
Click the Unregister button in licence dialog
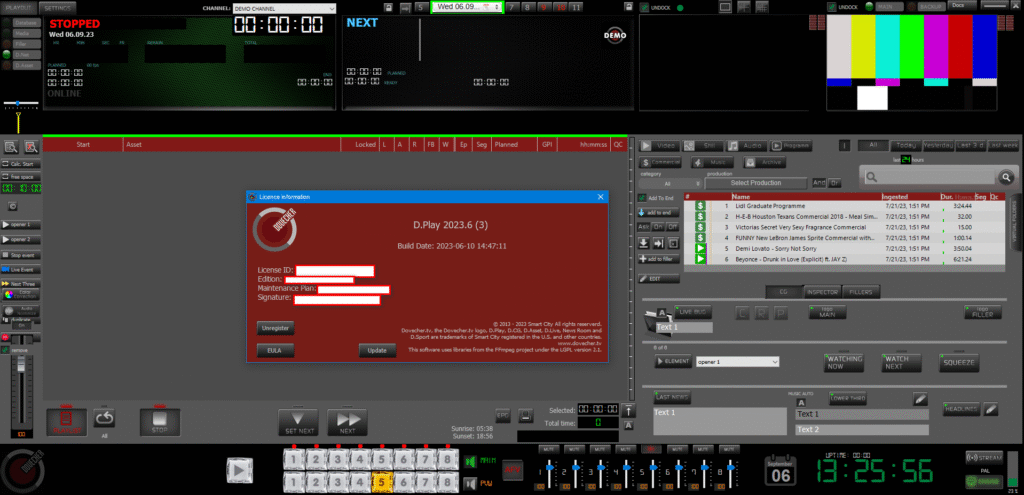click(275, 328)
